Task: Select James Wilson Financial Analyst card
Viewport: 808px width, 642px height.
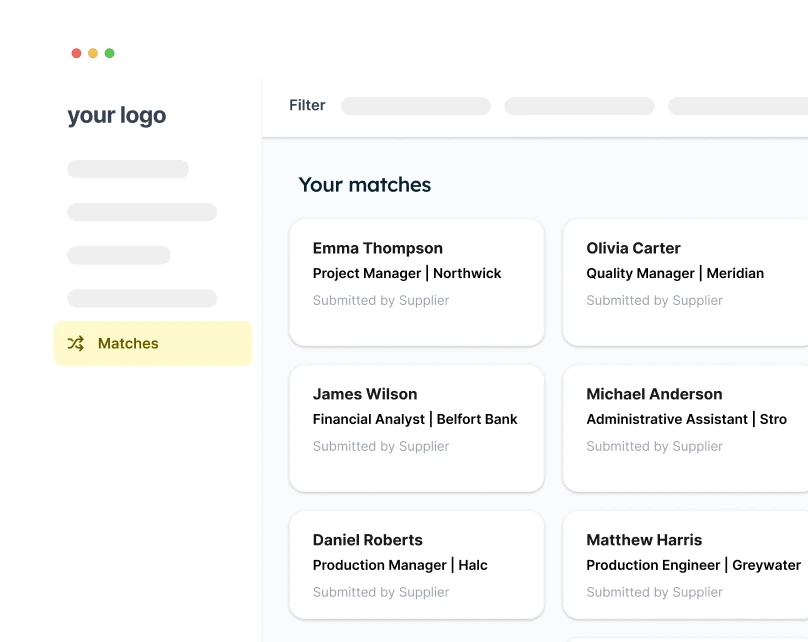Action: (417, 429)
